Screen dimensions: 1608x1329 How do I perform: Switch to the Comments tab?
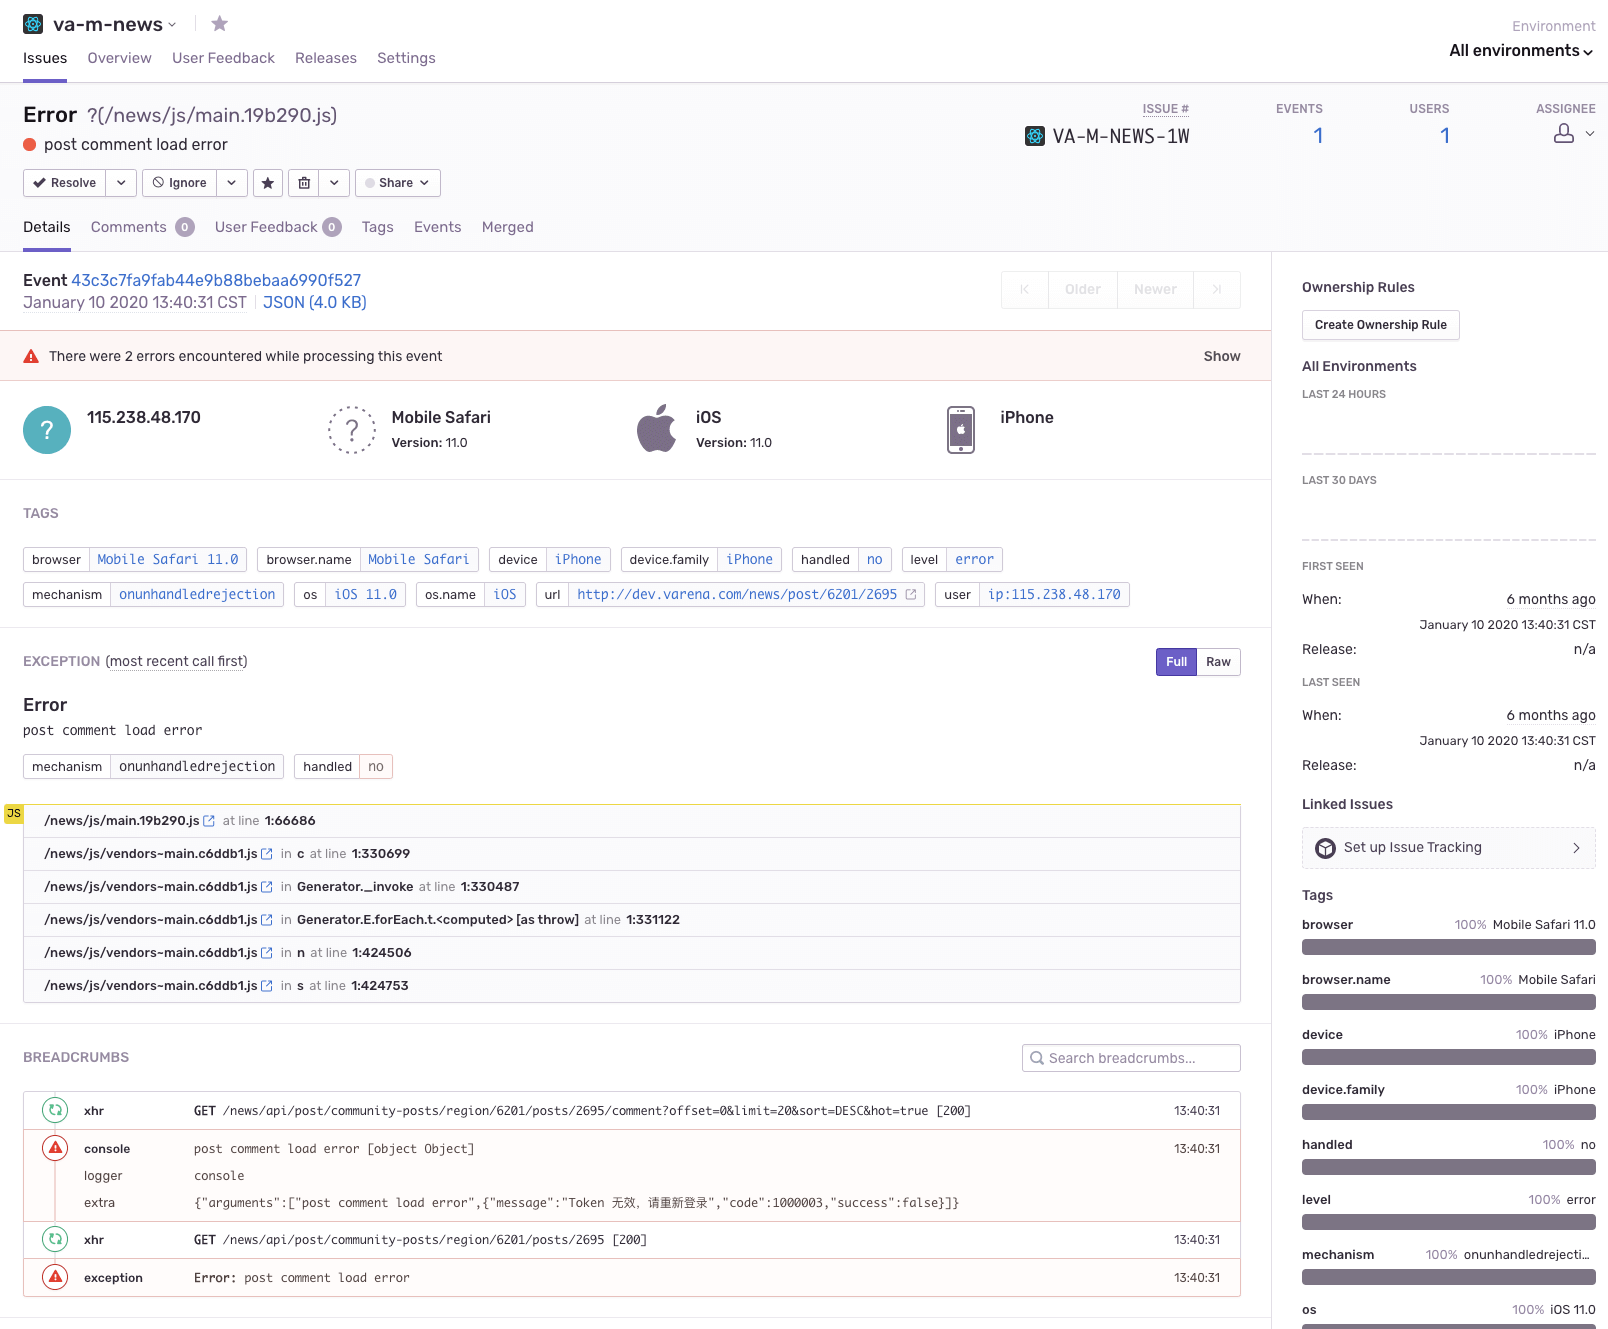[x=142, y=227]
